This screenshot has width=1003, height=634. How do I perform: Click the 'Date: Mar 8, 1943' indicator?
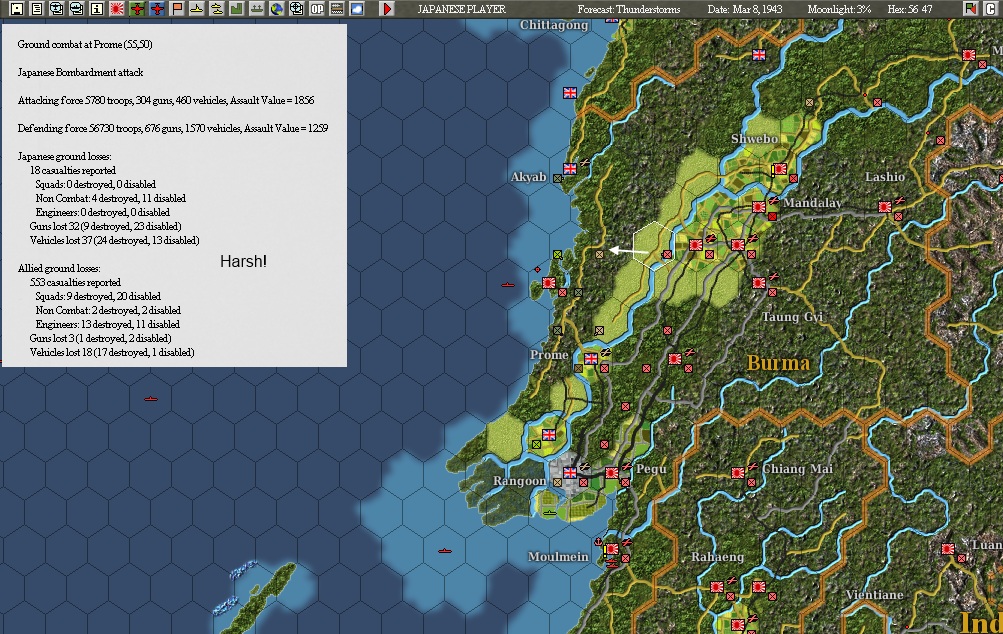[x=745, y=9]
